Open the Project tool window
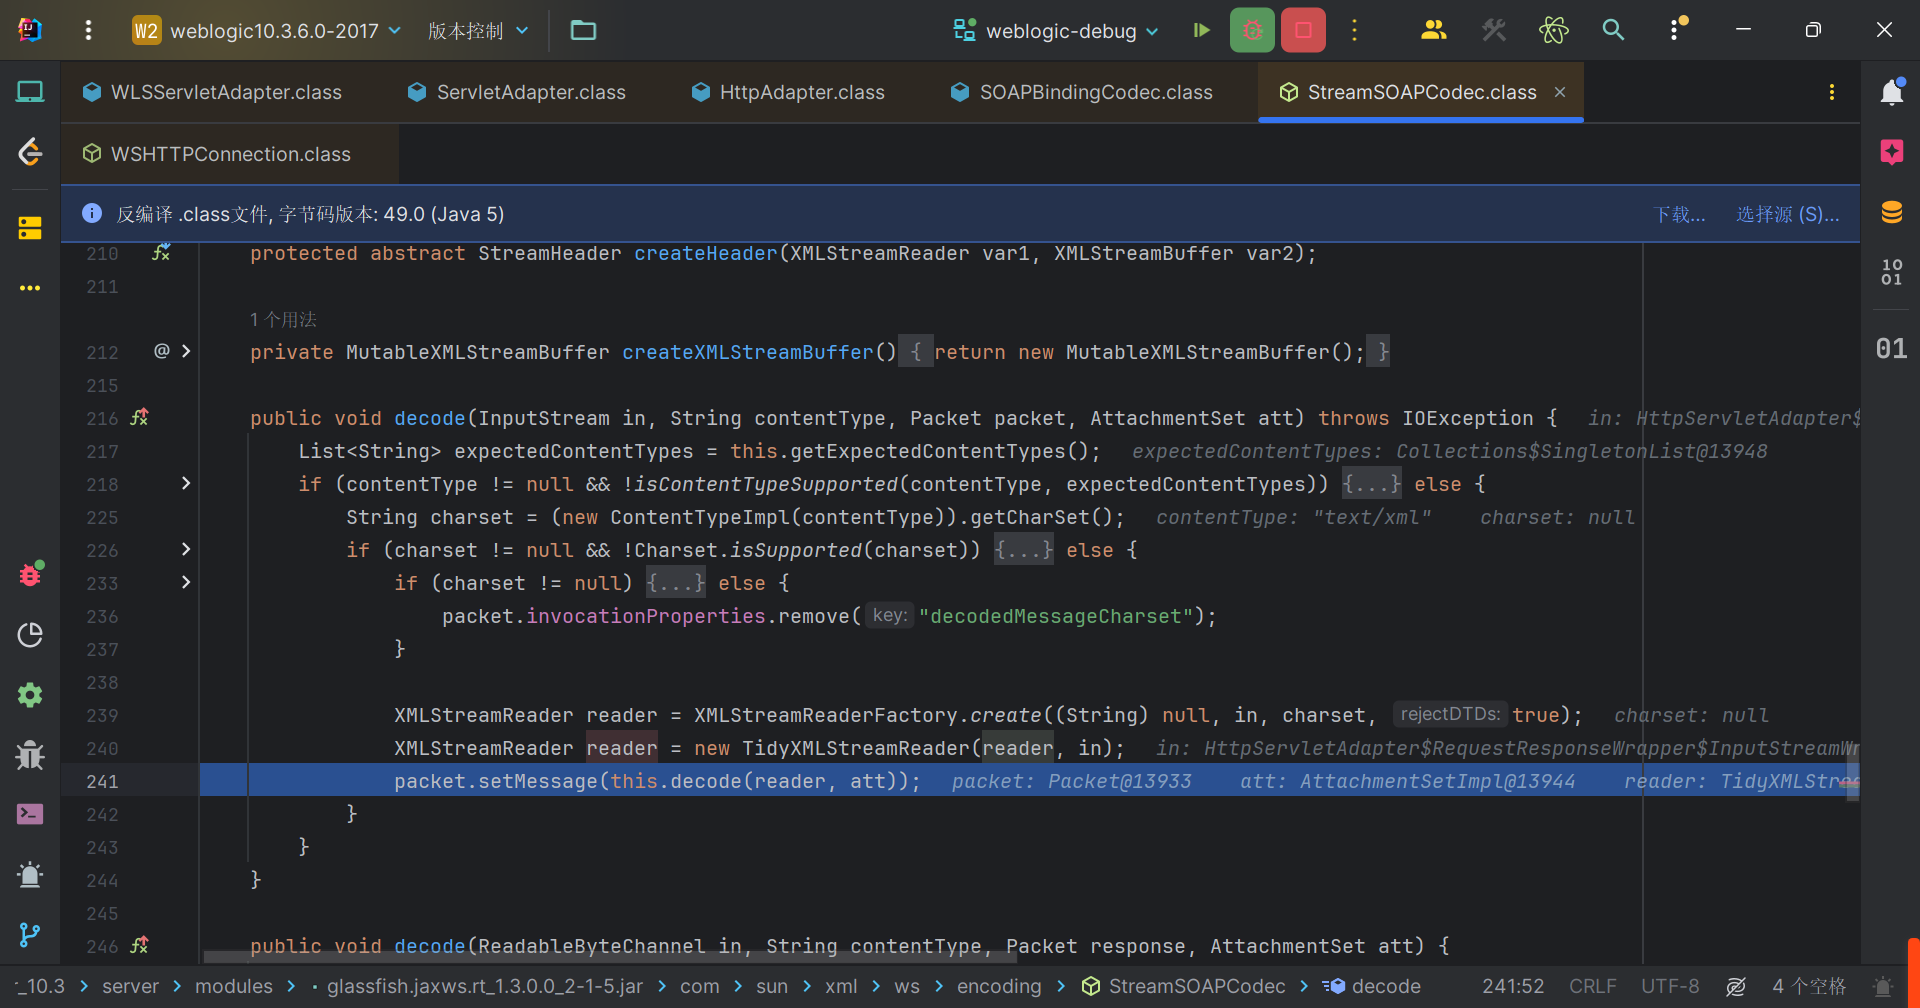Viewport: 1920px width, 1008px height. (x=30, y=92)
